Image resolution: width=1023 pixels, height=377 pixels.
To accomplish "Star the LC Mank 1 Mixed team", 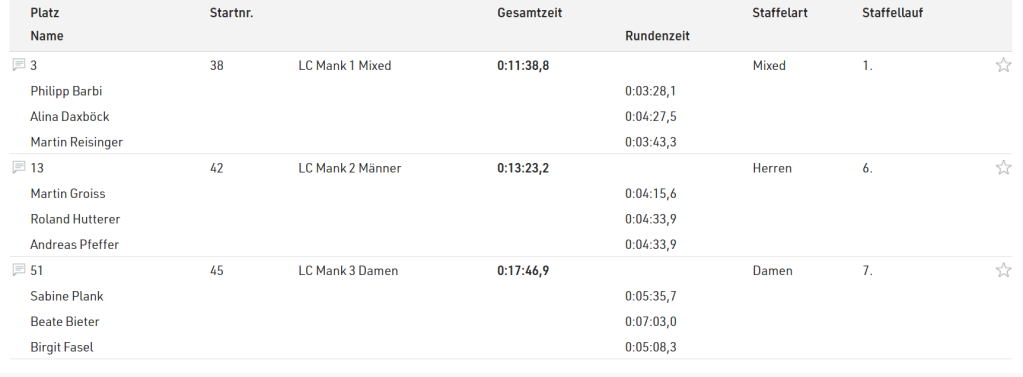I will click(1003, 65).
